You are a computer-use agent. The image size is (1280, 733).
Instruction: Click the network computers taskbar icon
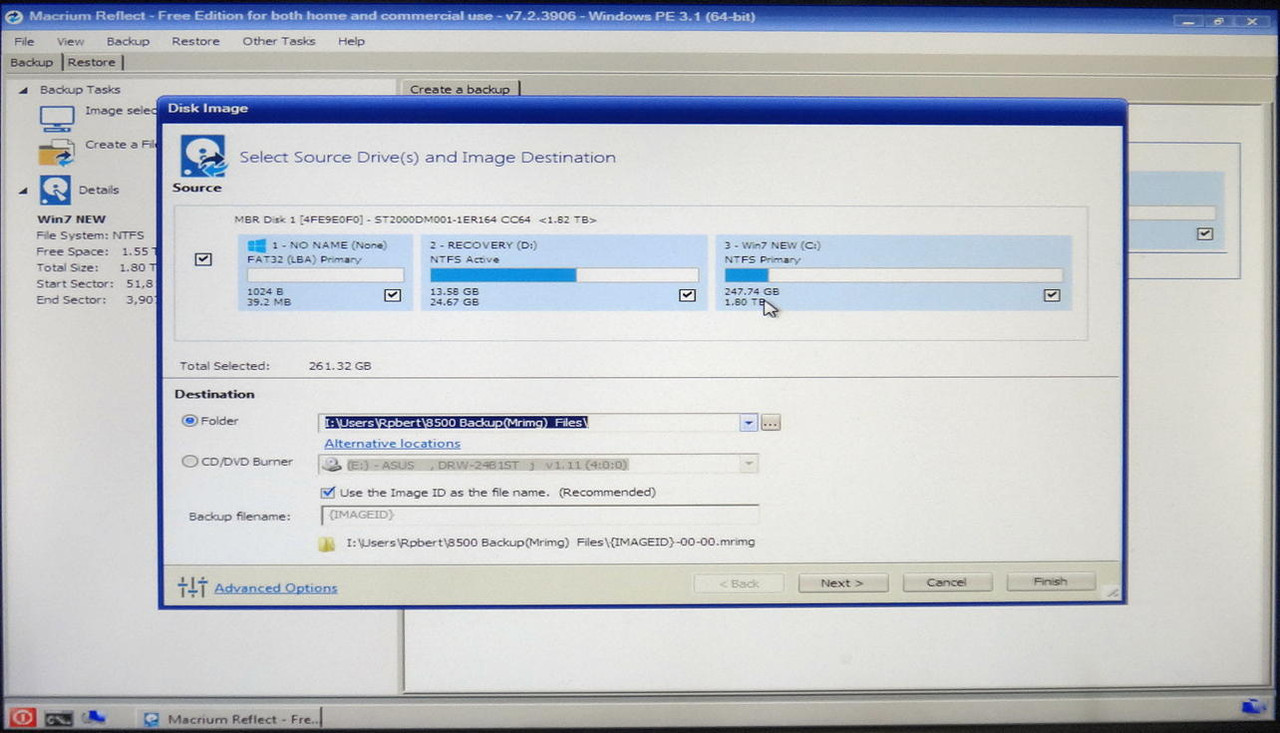pos(94,717)
